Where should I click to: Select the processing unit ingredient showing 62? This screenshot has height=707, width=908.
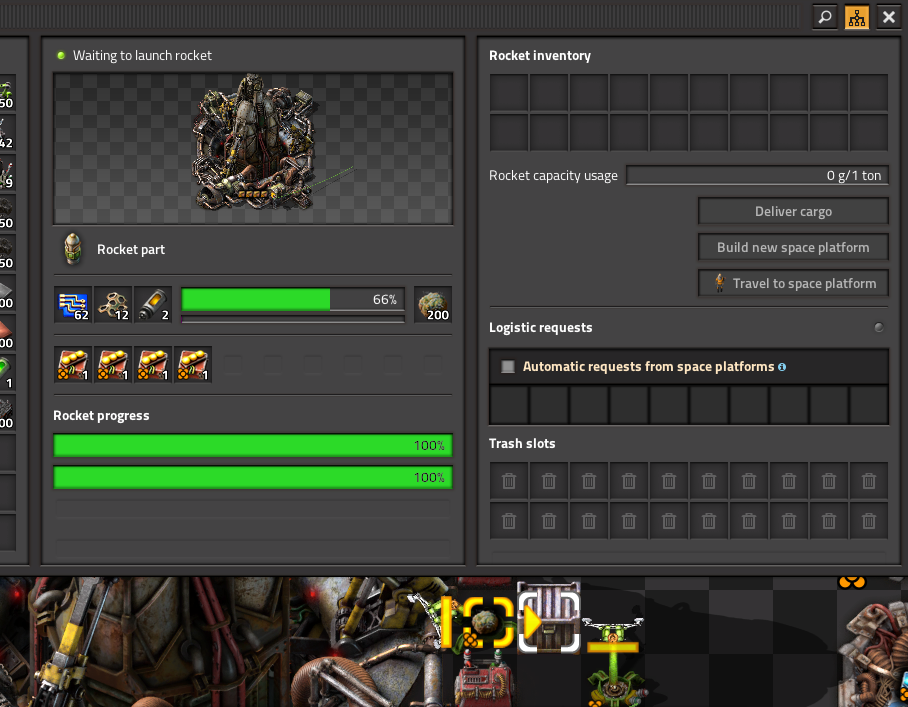click(x=73, y=305)
